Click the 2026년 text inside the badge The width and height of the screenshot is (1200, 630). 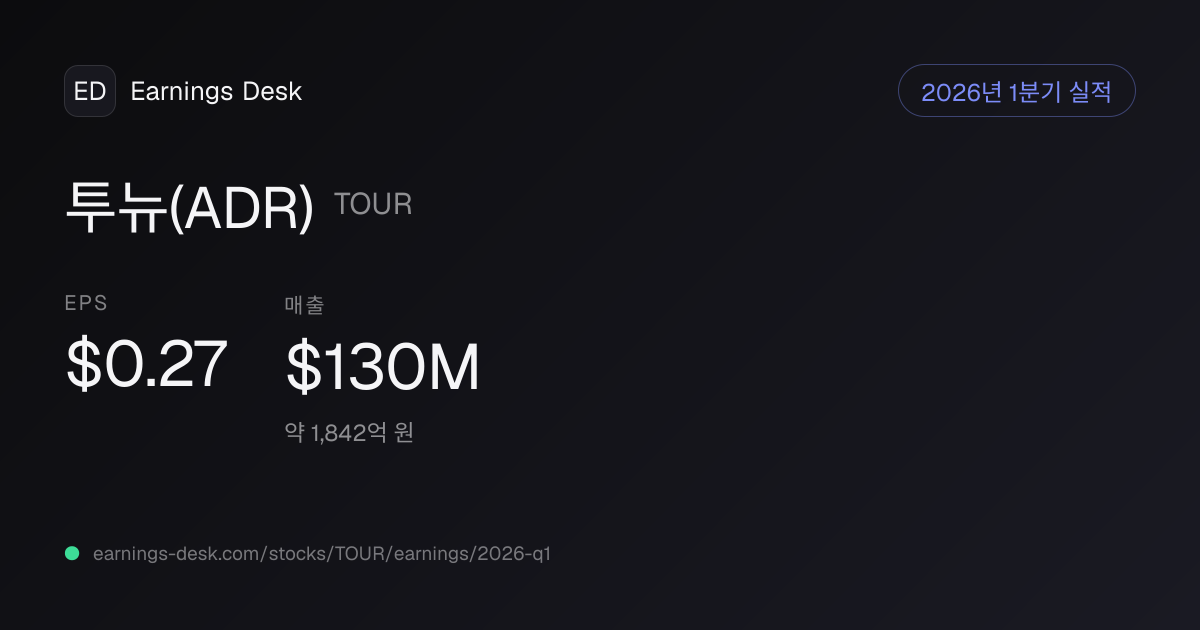pos(961,92)
